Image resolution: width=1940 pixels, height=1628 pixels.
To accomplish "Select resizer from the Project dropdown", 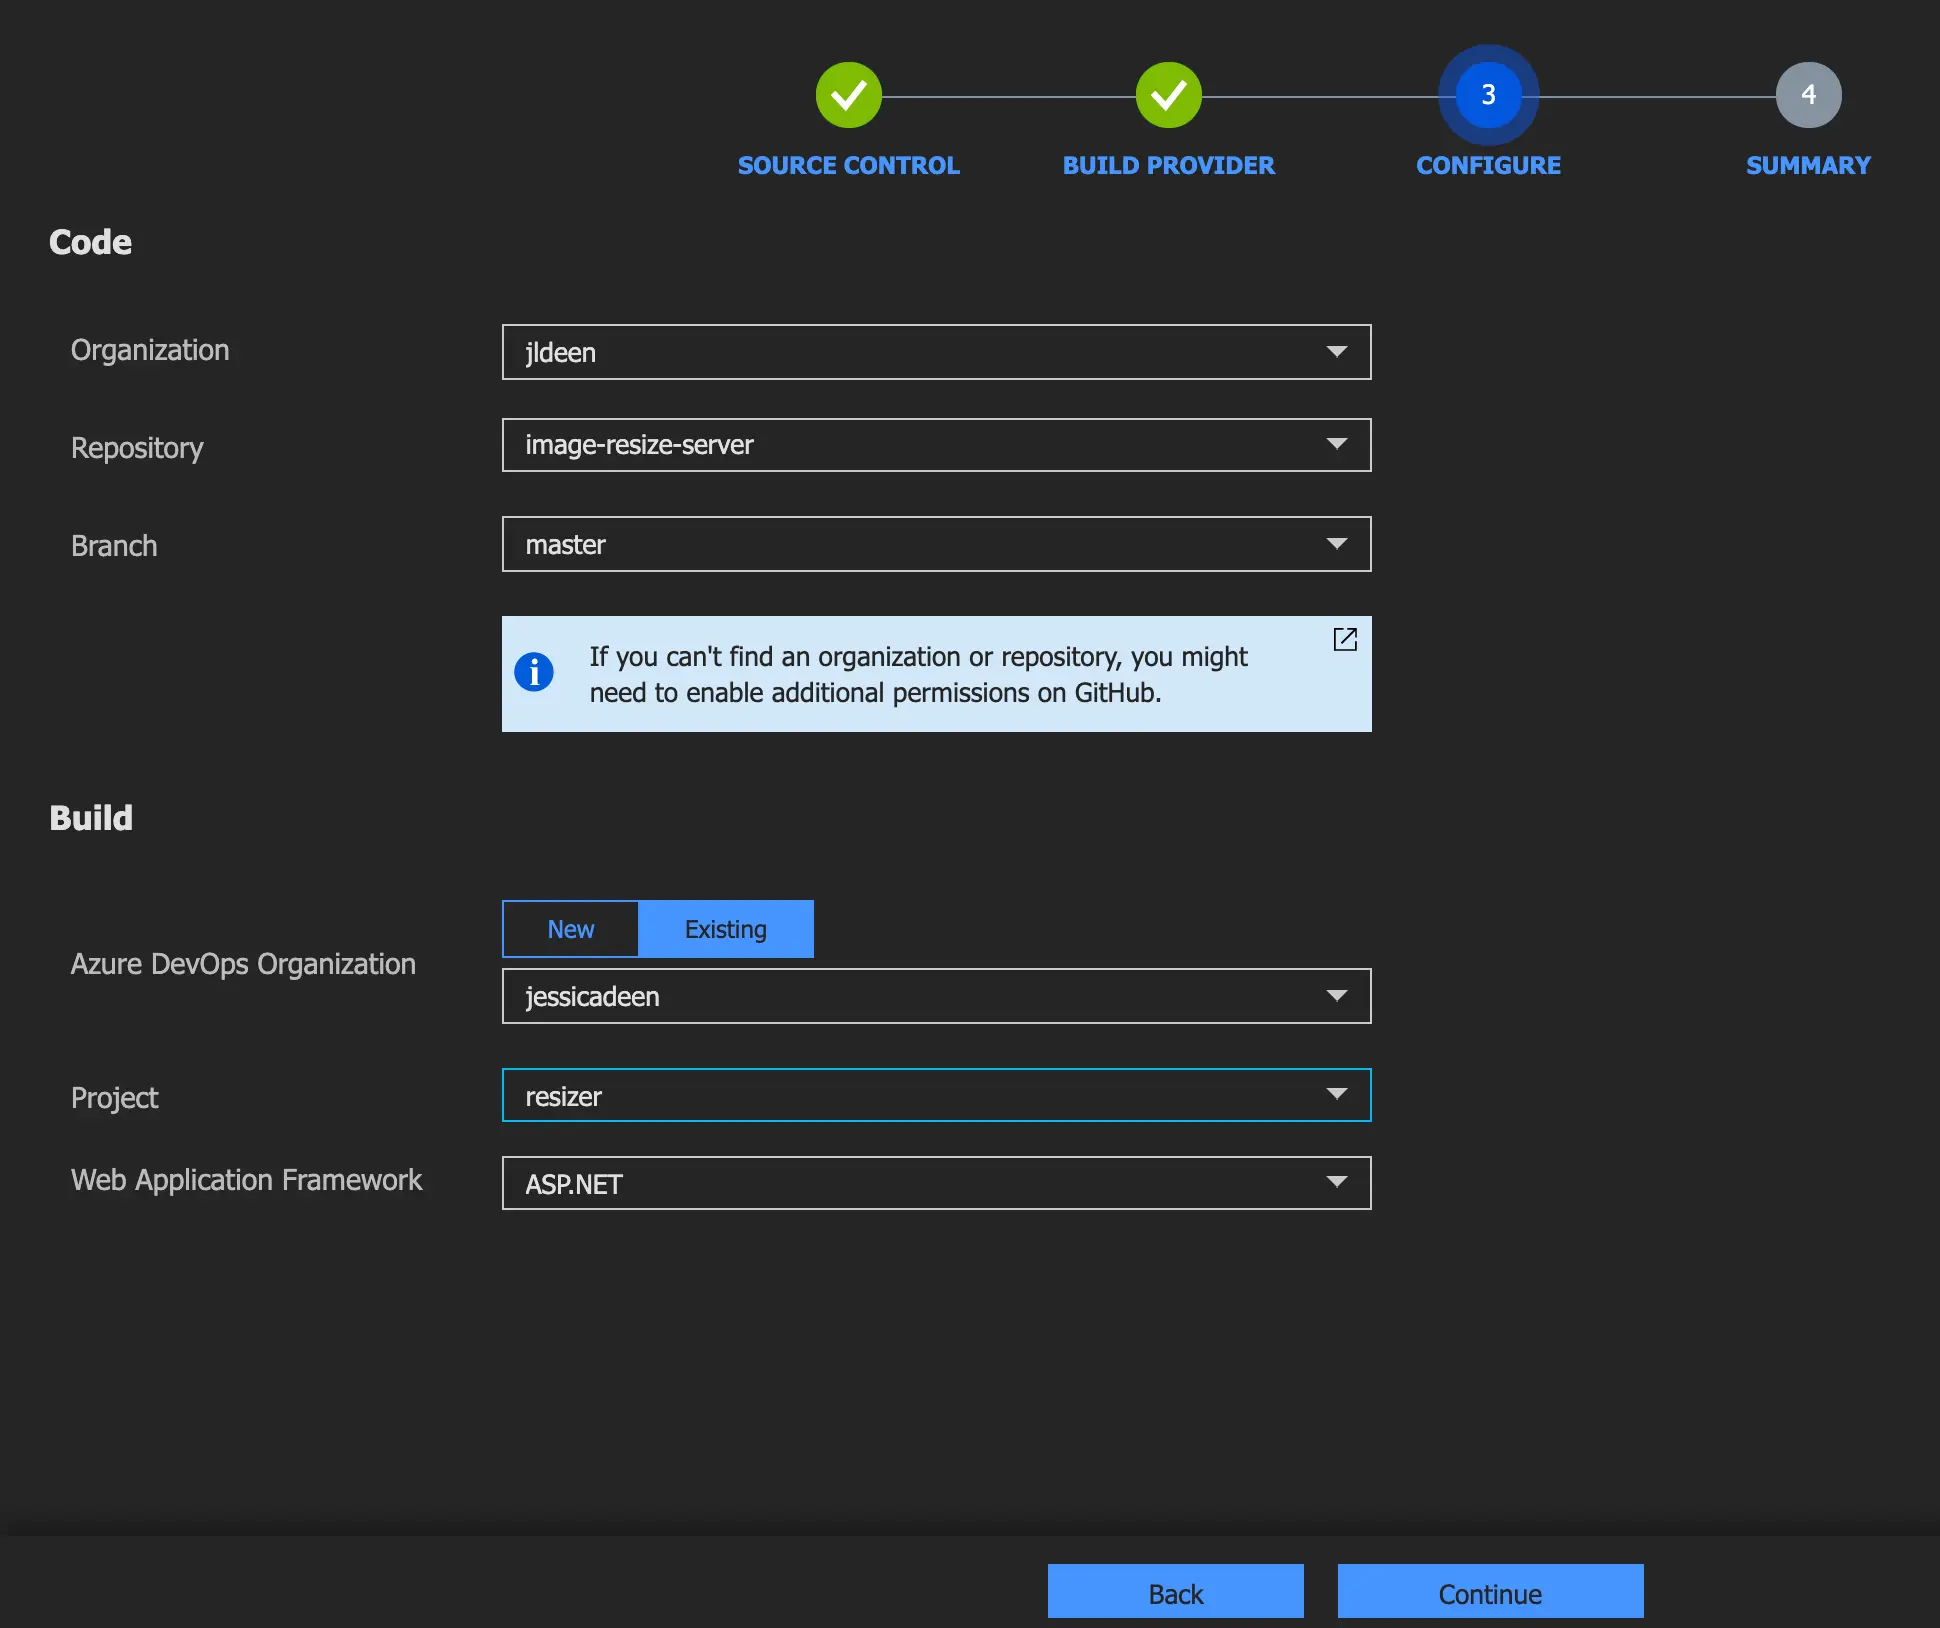I will pyautogui.click(x=937, y=1095).
